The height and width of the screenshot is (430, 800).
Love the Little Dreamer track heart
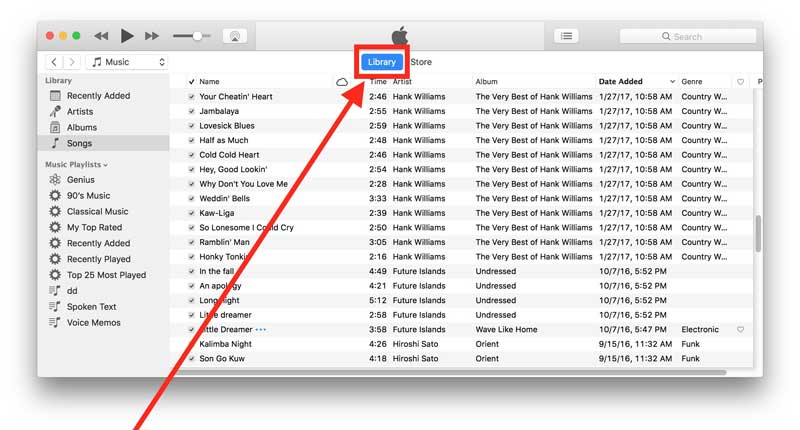pos(740,330)
